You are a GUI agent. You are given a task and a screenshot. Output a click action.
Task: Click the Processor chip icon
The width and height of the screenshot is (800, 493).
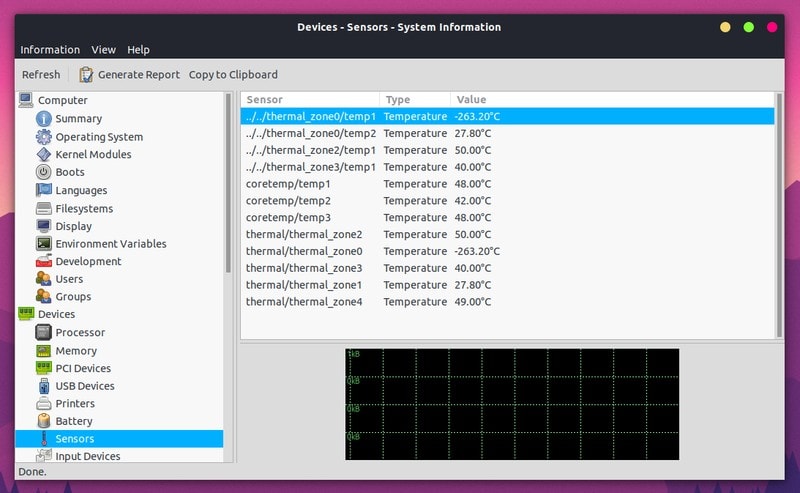(44, 332)
